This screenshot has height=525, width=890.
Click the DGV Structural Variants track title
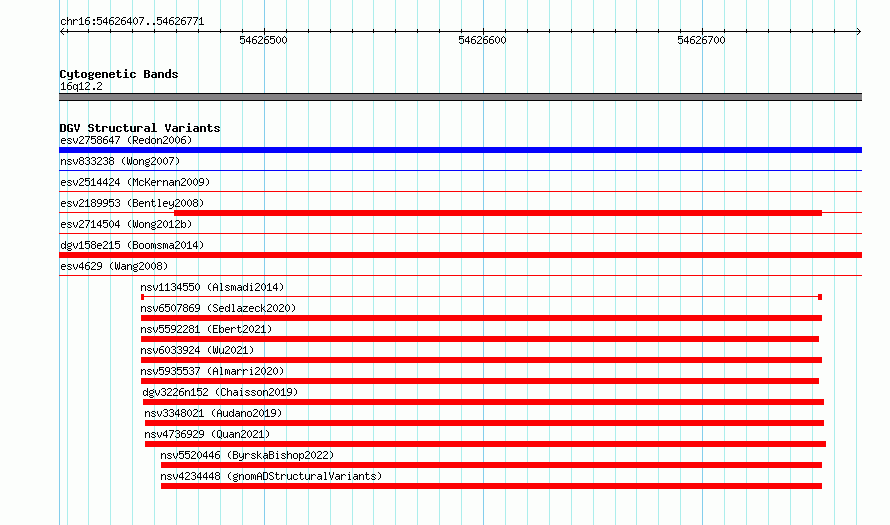click(x=140, y=128)
